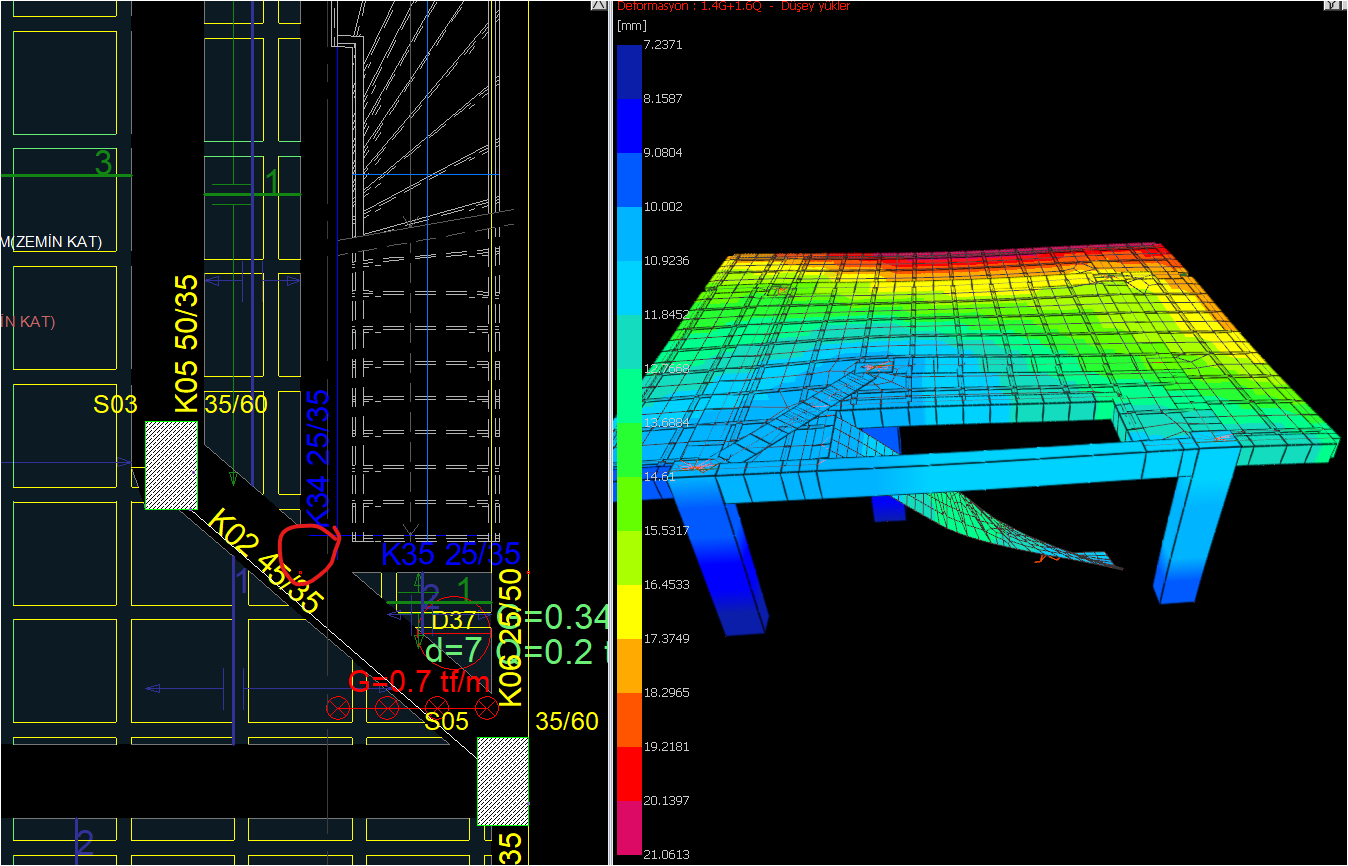Click the 35/60 dimension next to S03

pyautogui.click(x=236, y=405)
